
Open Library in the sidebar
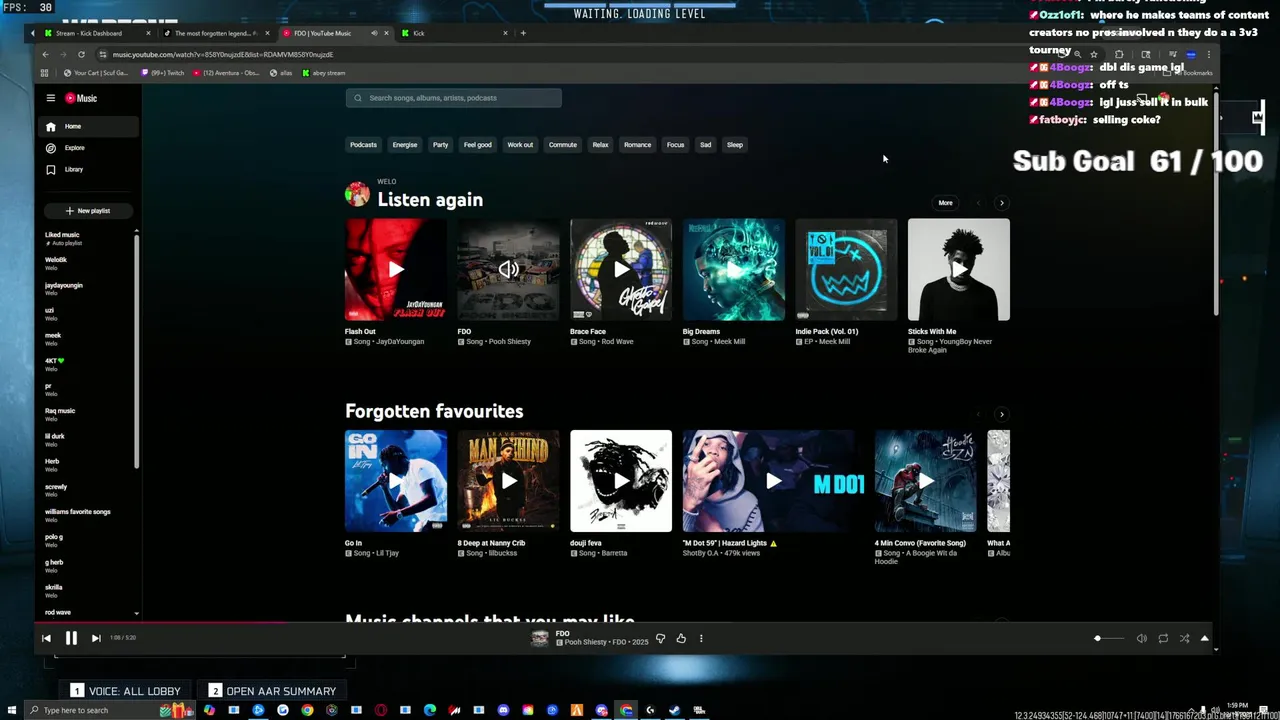87,169
